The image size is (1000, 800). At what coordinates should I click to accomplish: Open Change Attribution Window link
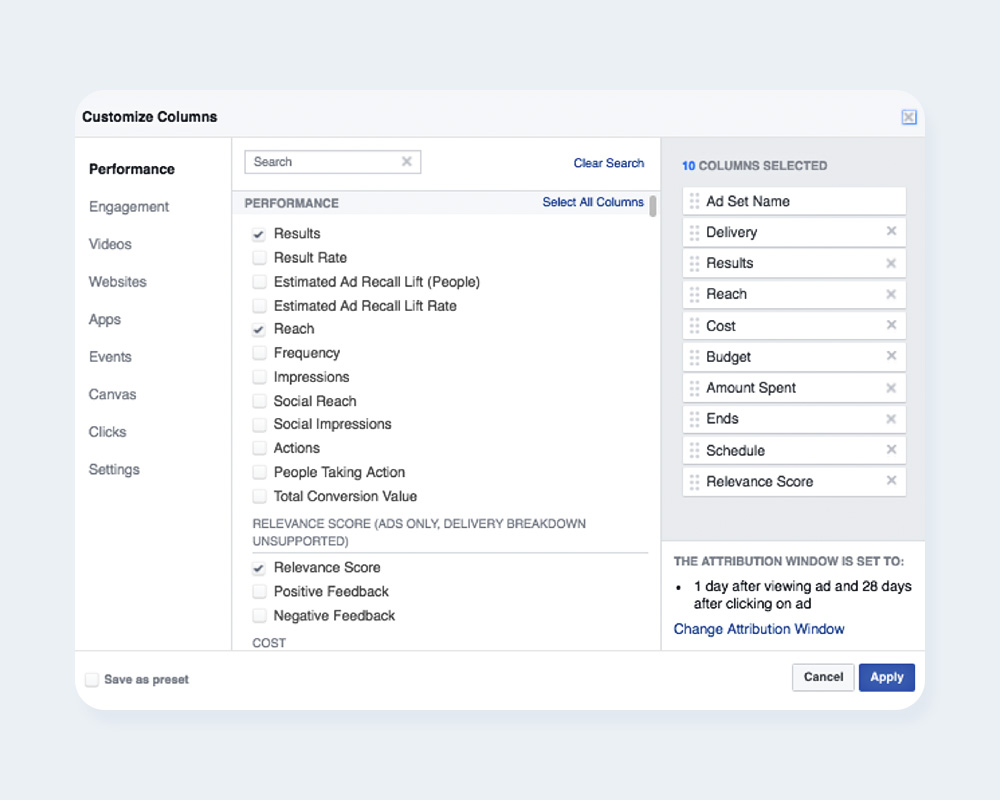758,629
